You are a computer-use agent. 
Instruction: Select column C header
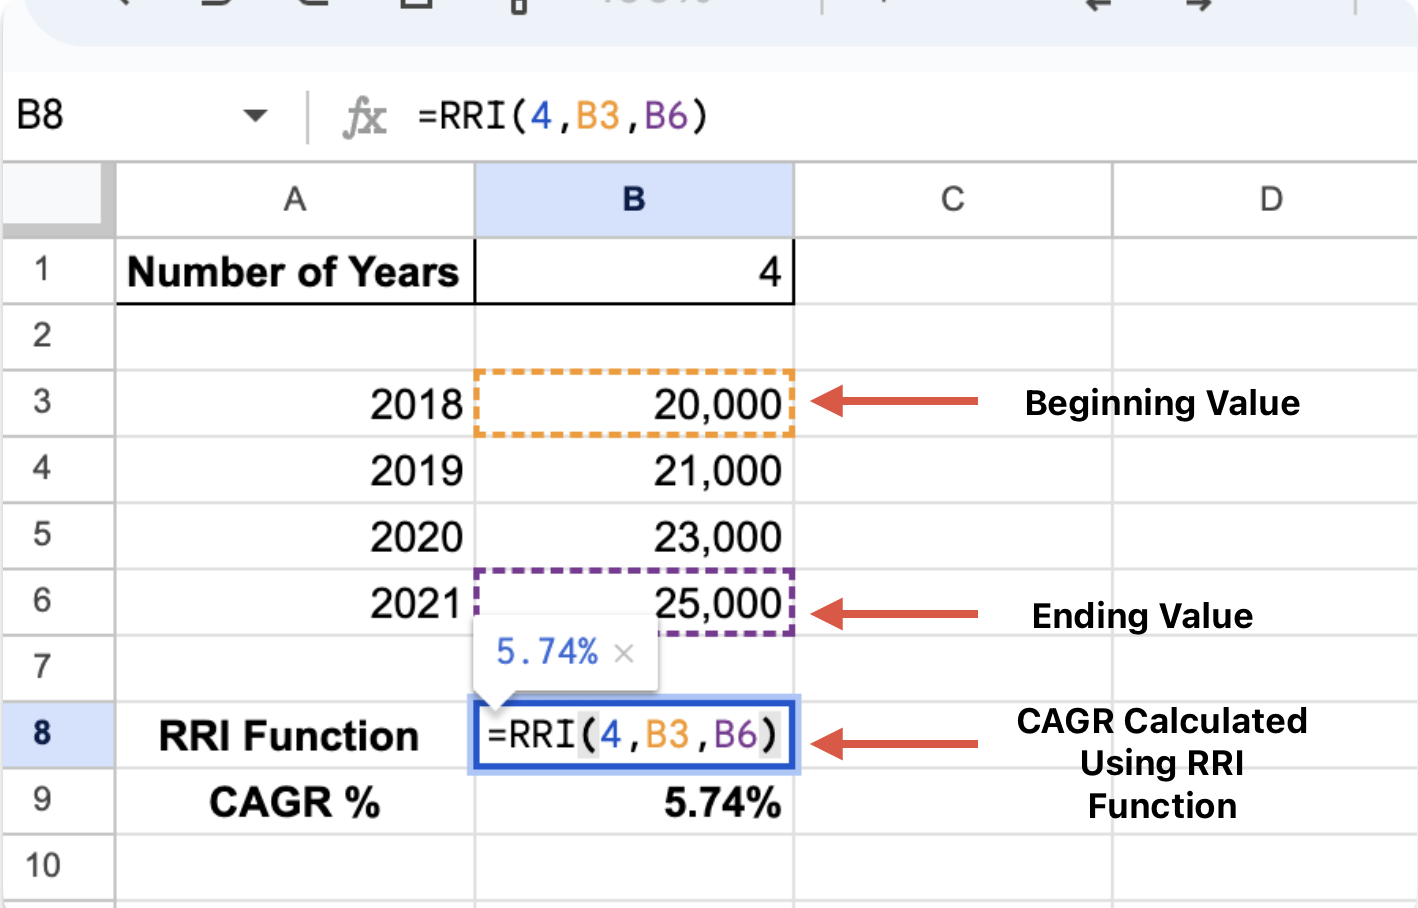(952, 200)
